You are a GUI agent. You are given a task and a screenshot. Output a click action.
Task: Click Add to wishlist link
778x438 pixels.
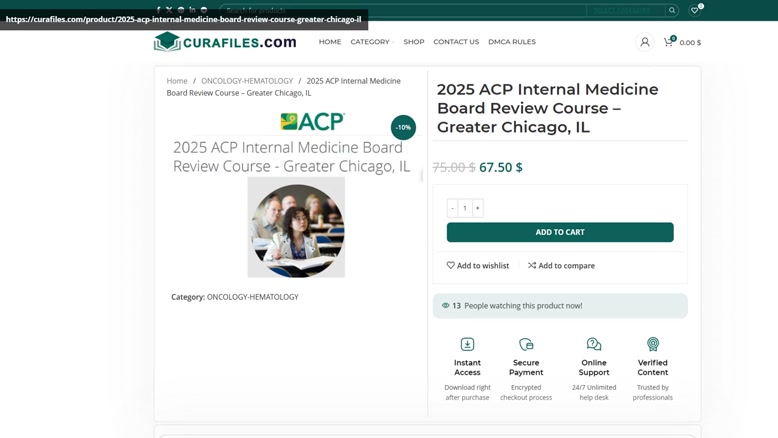pyautogui.click(x=478, y=265)
